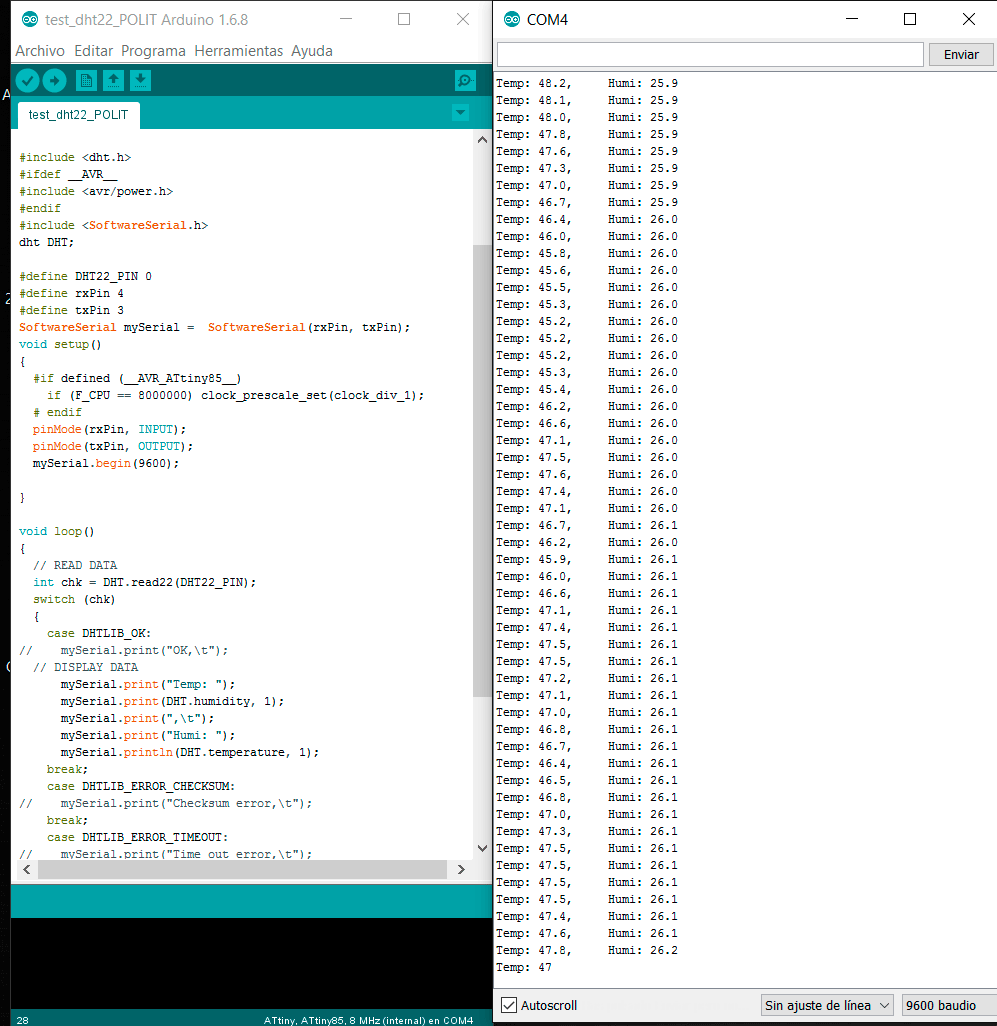Click board status 'ATtiny, ATtiny85, 8 MHz (internal) en COM4'
This screenshot has height=1026, width=997.
coord(368,1020)
